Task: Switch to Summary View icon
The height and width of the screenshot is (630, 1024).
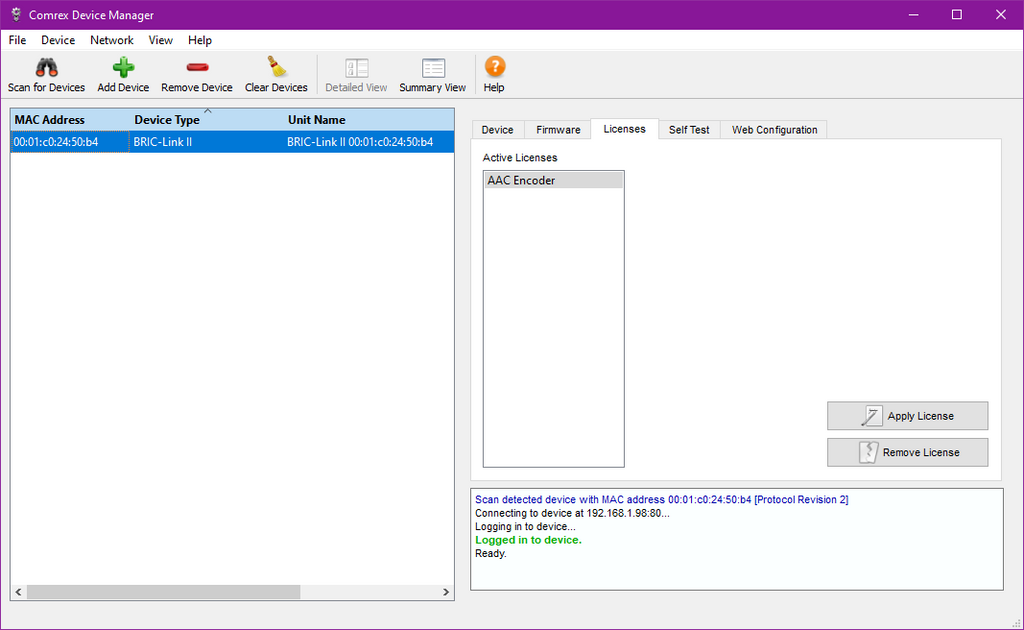Action: click(433, 68)
